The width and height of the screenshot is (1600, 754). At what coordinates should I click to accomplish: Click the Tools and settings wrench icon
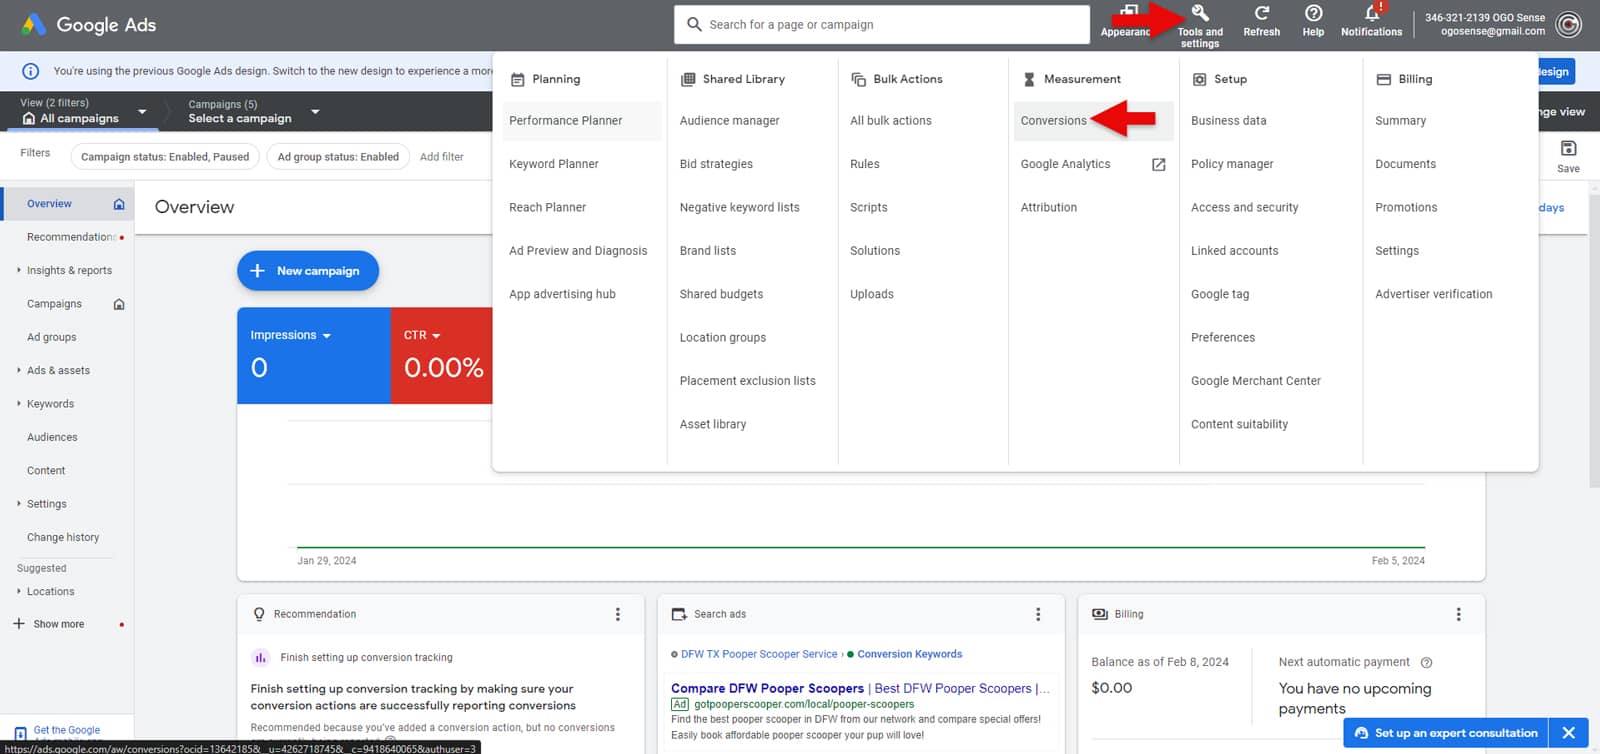[1200, 14]
